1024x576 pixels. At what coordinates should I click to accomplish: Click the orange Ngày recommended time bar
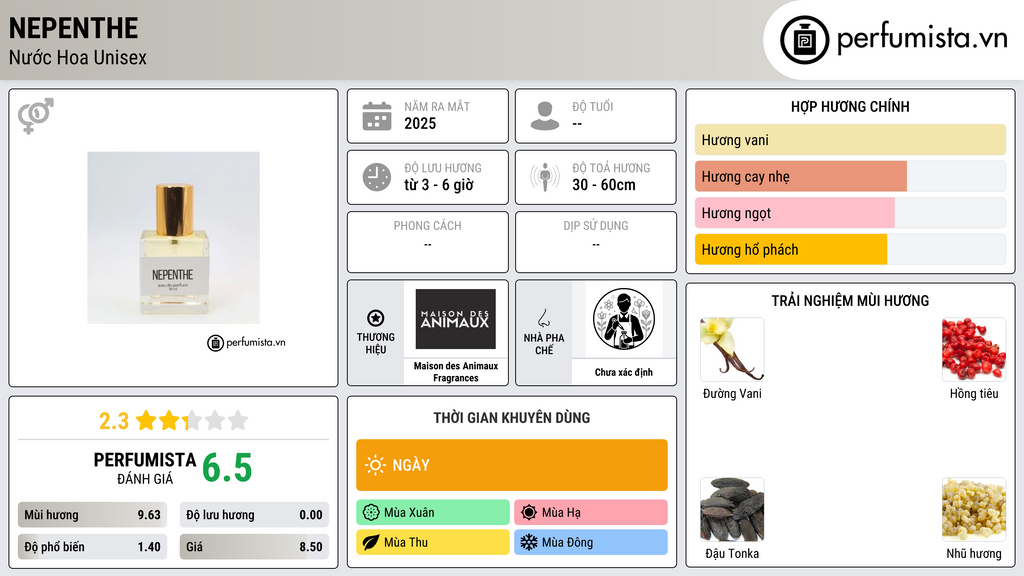pos(512,465)
